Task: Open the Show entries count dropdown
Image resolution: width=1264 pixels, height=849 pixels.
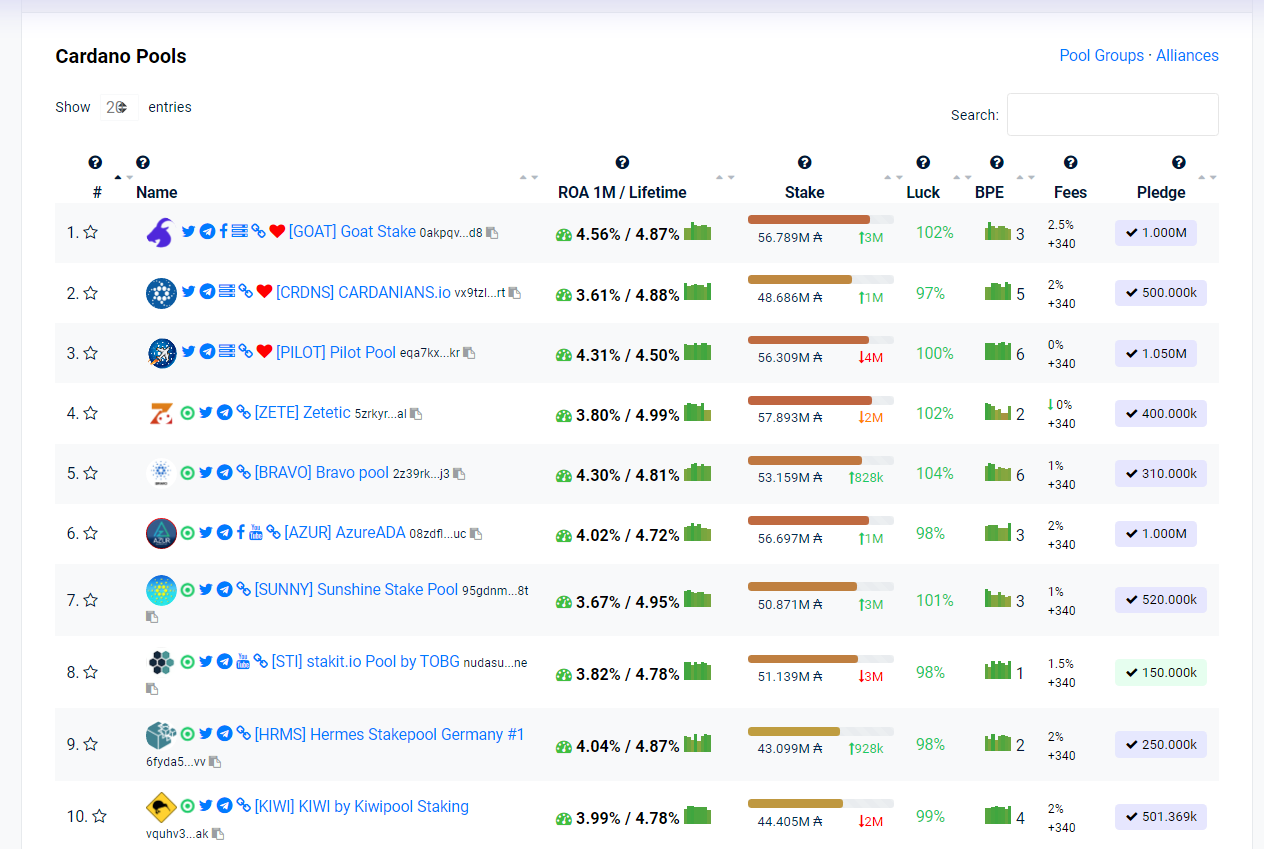Action: [119, 107]
